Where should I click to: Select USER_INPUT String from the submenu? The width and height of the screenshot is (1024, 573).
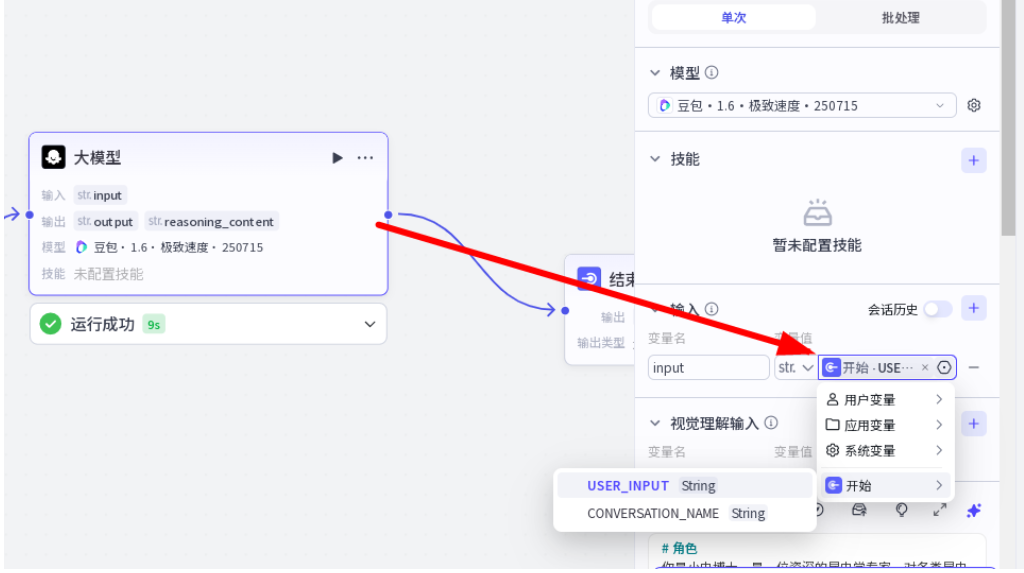coord(651,486)
